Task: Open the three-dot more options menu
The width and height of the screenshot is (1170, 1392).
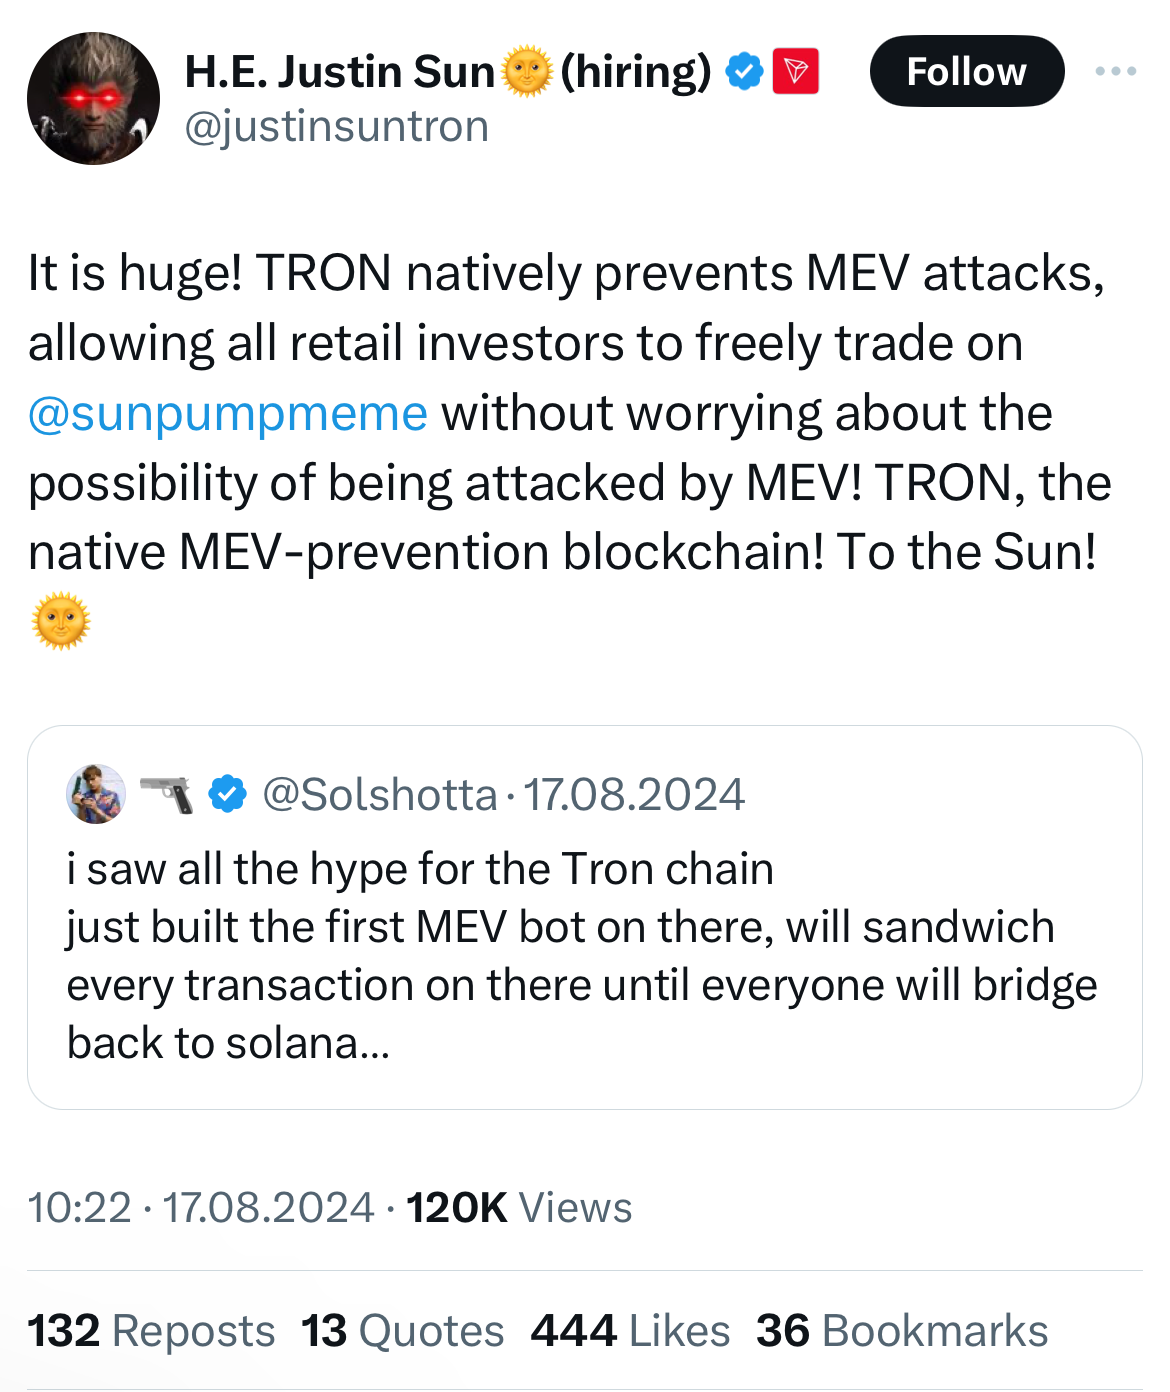Action: [1115, 71]
